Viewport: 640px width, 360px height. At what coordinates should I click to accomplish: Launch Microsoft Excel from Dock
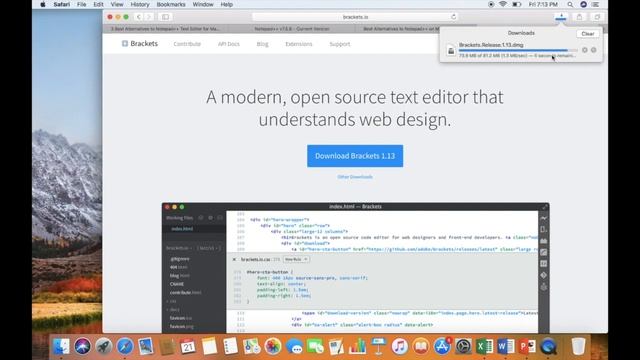tap(484, 347)
